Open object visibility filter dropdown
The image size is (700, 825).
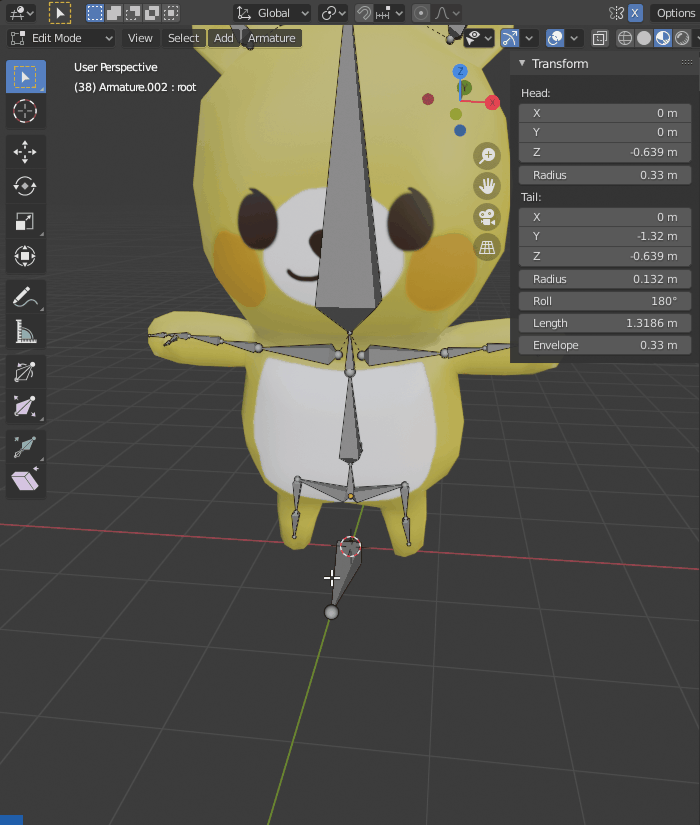478,38
